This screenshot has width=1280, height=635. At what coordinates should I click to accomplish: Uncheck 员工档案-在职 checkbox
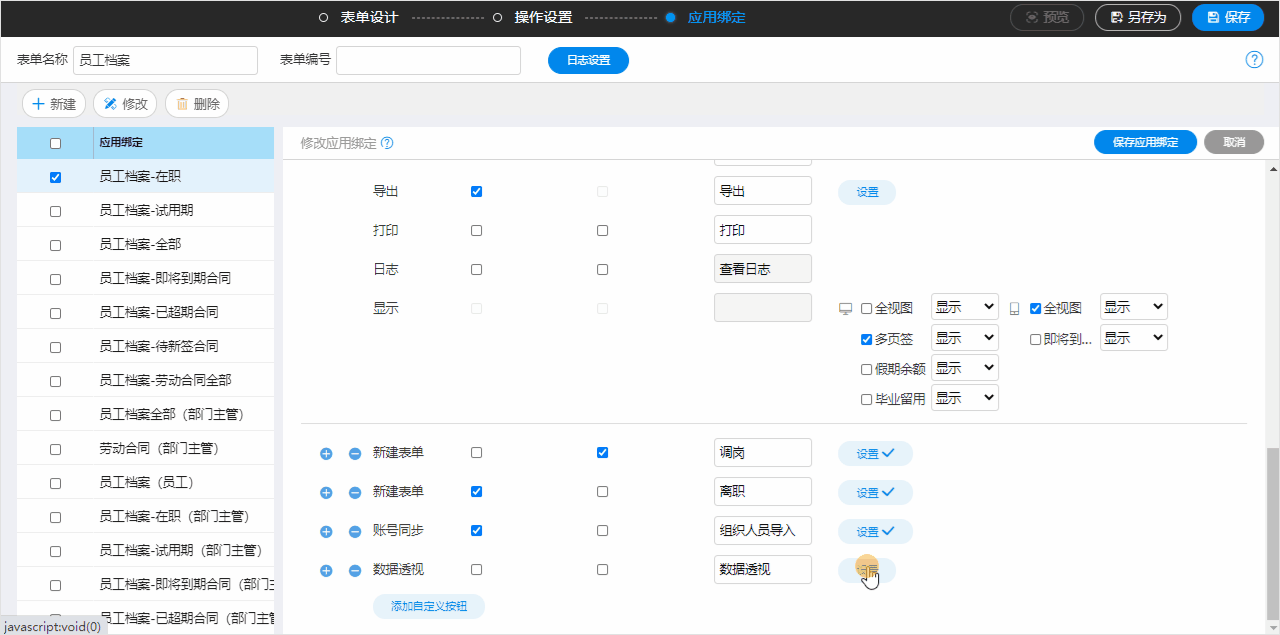55,177
